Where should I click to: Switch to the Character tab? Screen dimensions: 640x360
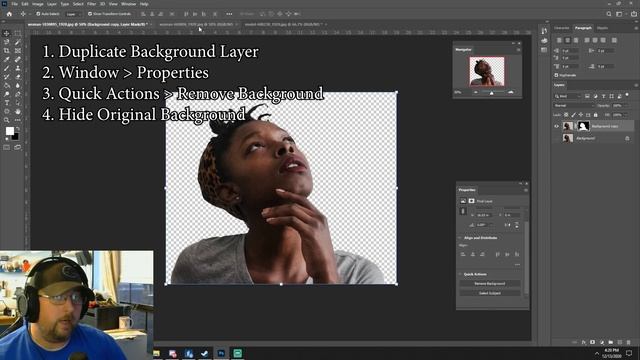point(562,28)
